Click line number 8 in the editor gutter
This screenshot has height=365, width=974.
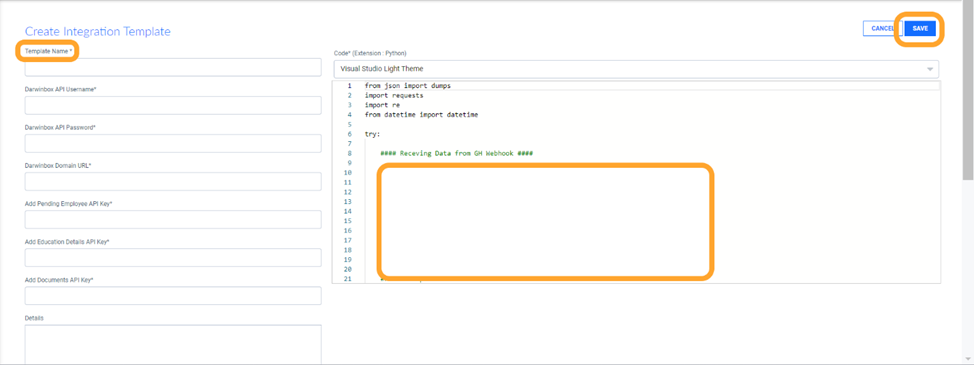(x=349, y=153)
